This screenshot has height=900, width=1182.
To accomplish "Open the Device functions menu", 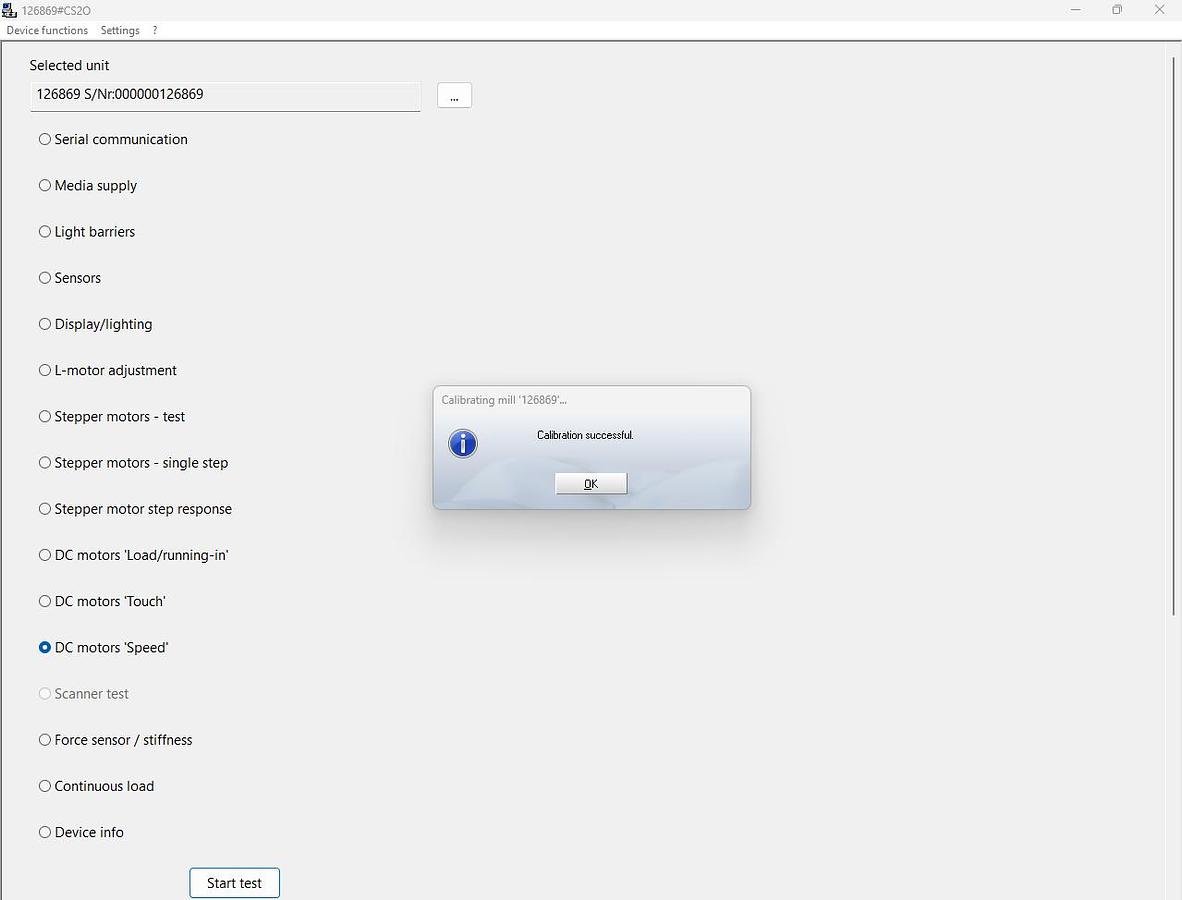I will pyautogui.click(x=47, y=30).
